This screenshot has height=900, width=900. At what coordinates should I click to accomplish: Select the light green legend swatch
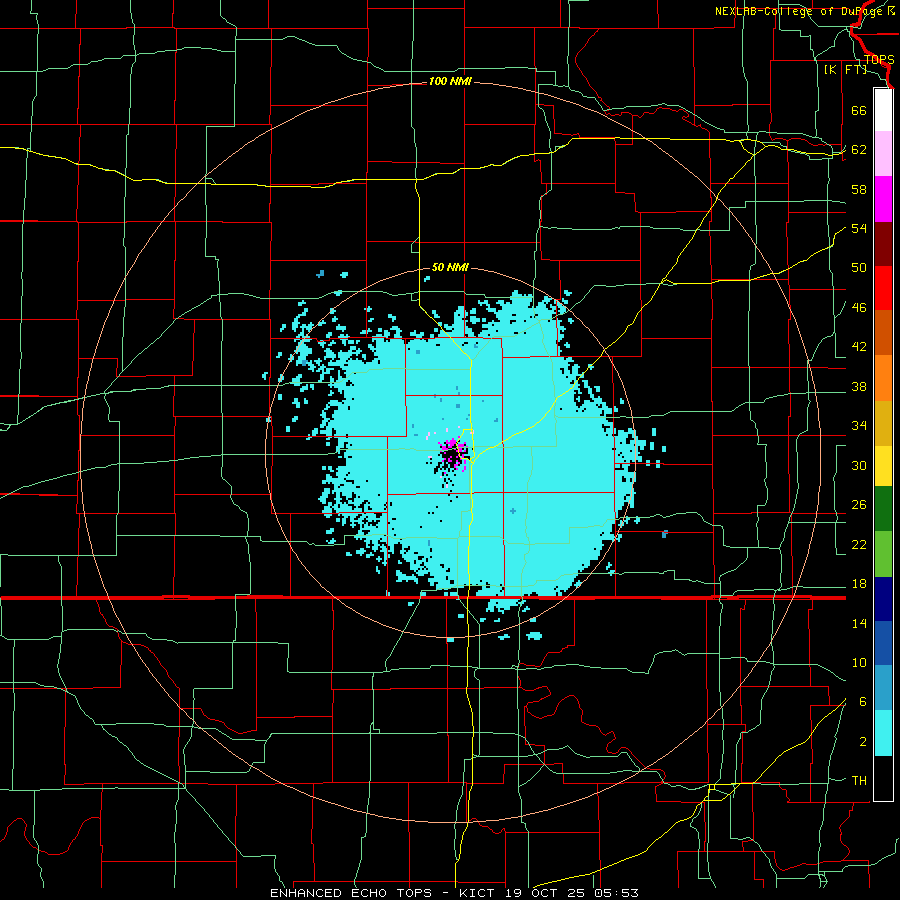coord(883,554)
